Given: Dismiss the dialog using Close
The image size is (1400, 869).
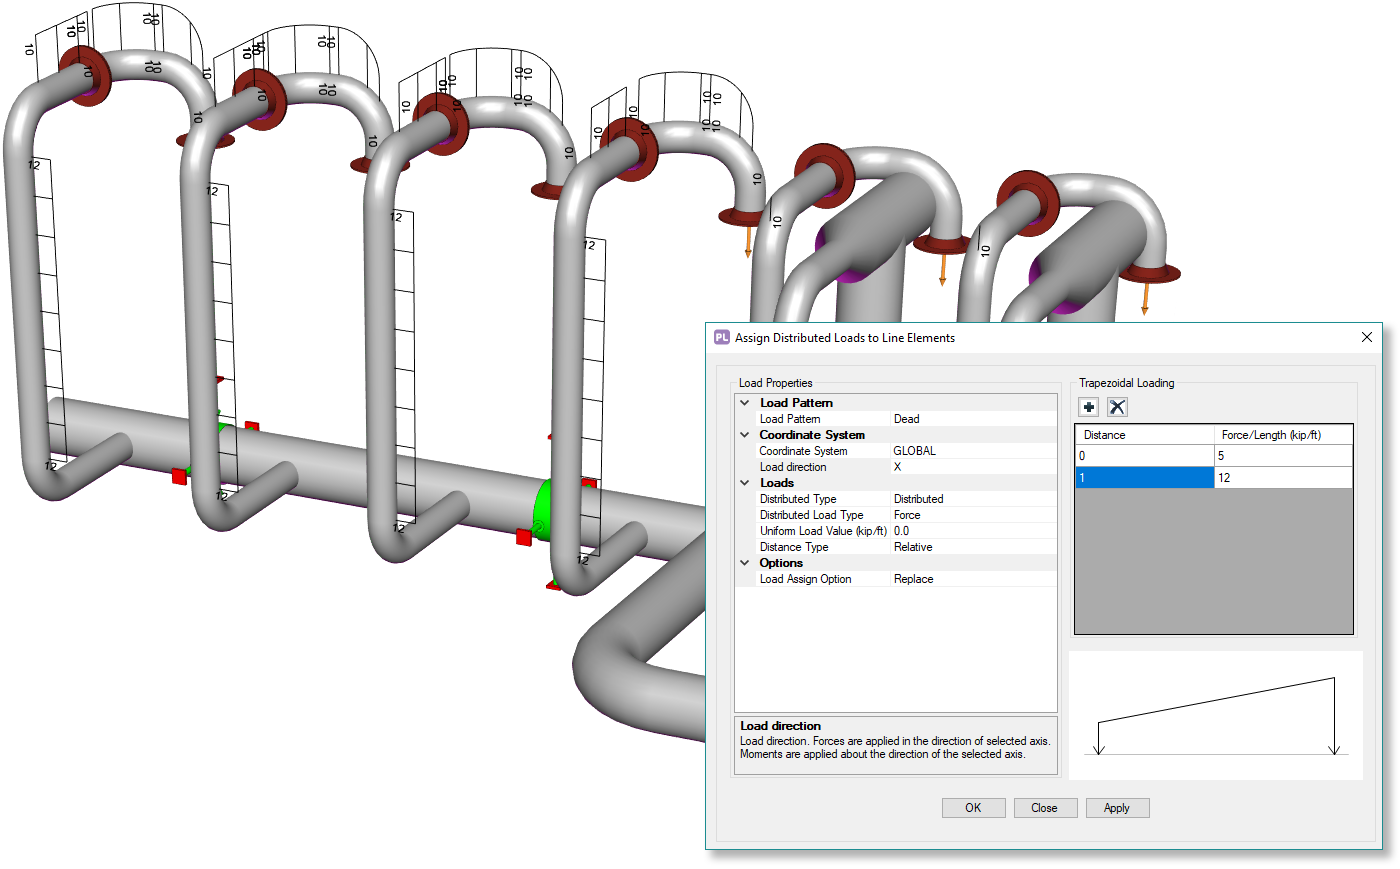Looking at the screenshot, I should 1045,807.
